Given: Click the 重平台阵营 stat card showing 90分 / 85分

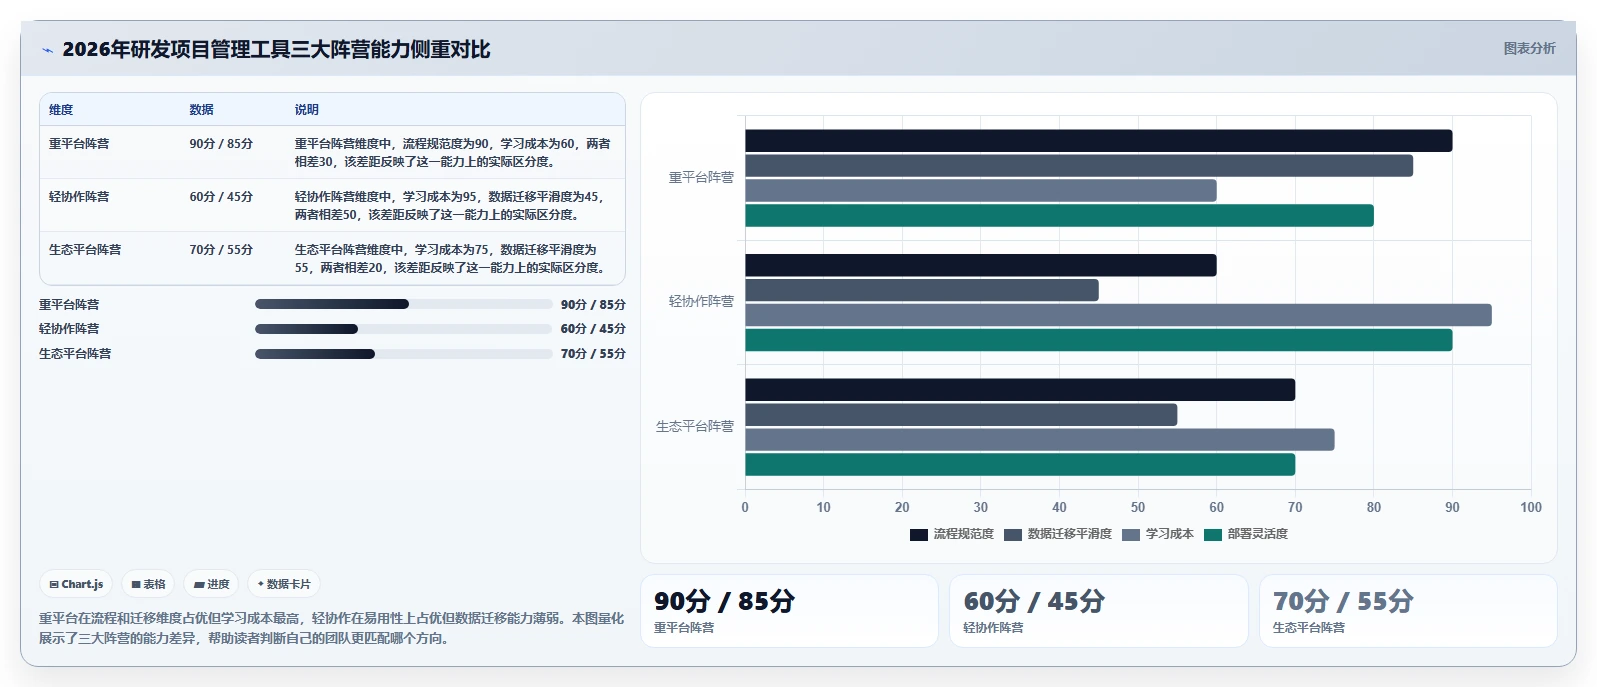Looking at the screenshot, I should tap(789, 611).
